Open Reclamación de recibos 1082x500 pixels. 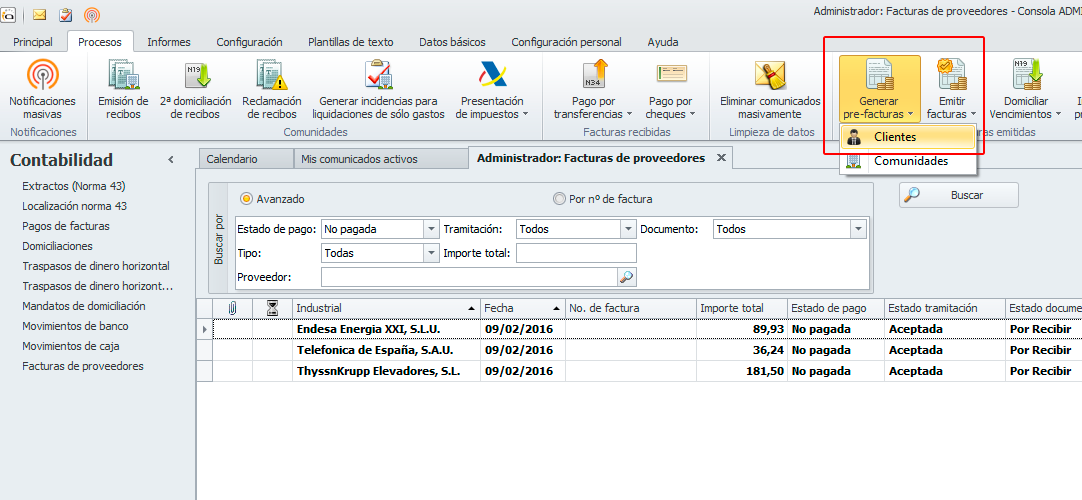pyautogui.click(x=271, y=76)
